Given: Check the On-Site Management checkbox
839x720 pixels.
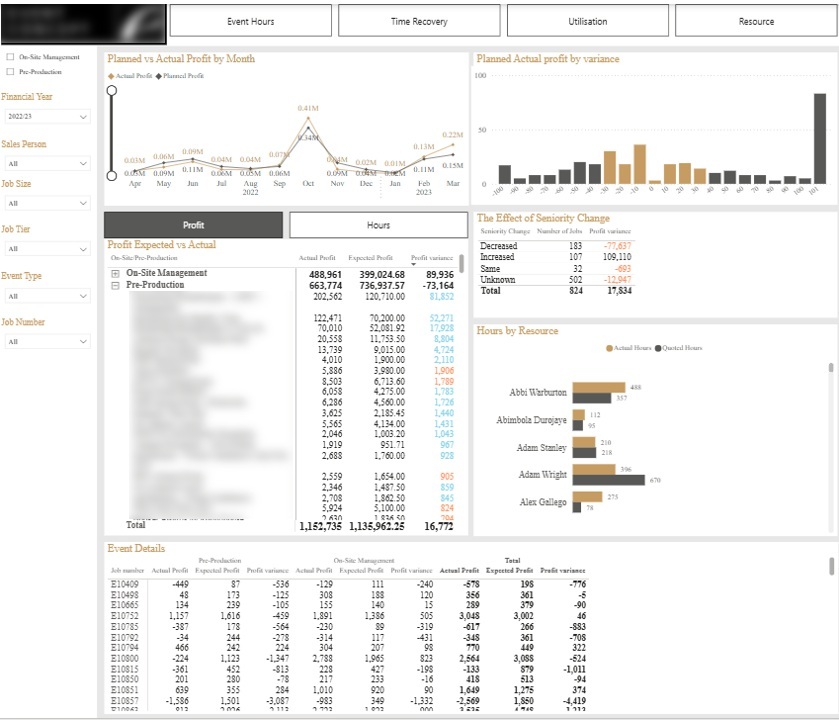Looking at the screenshot, I should tap(9, 57).
